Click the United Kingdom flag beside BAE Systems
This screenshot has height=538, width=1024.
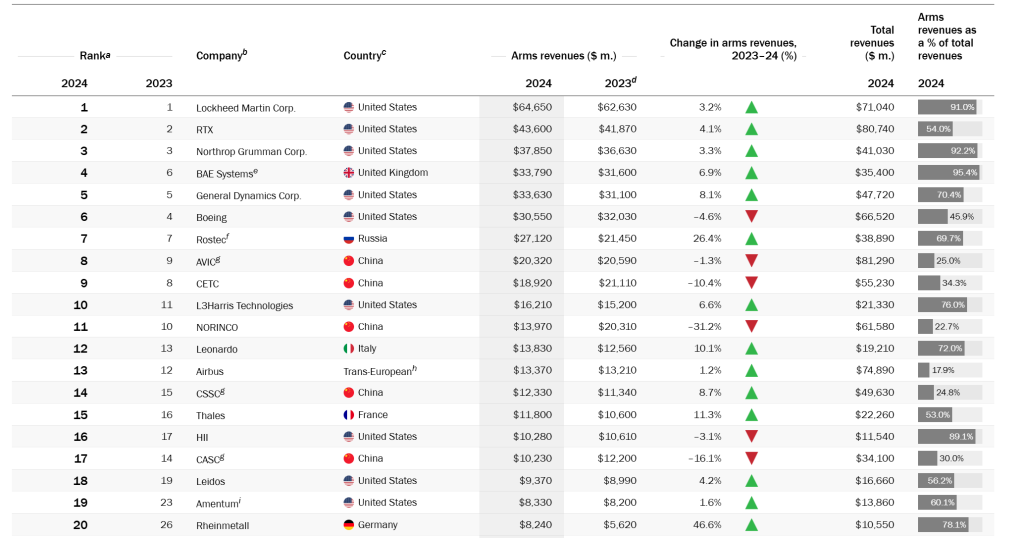tap(349, 173)
